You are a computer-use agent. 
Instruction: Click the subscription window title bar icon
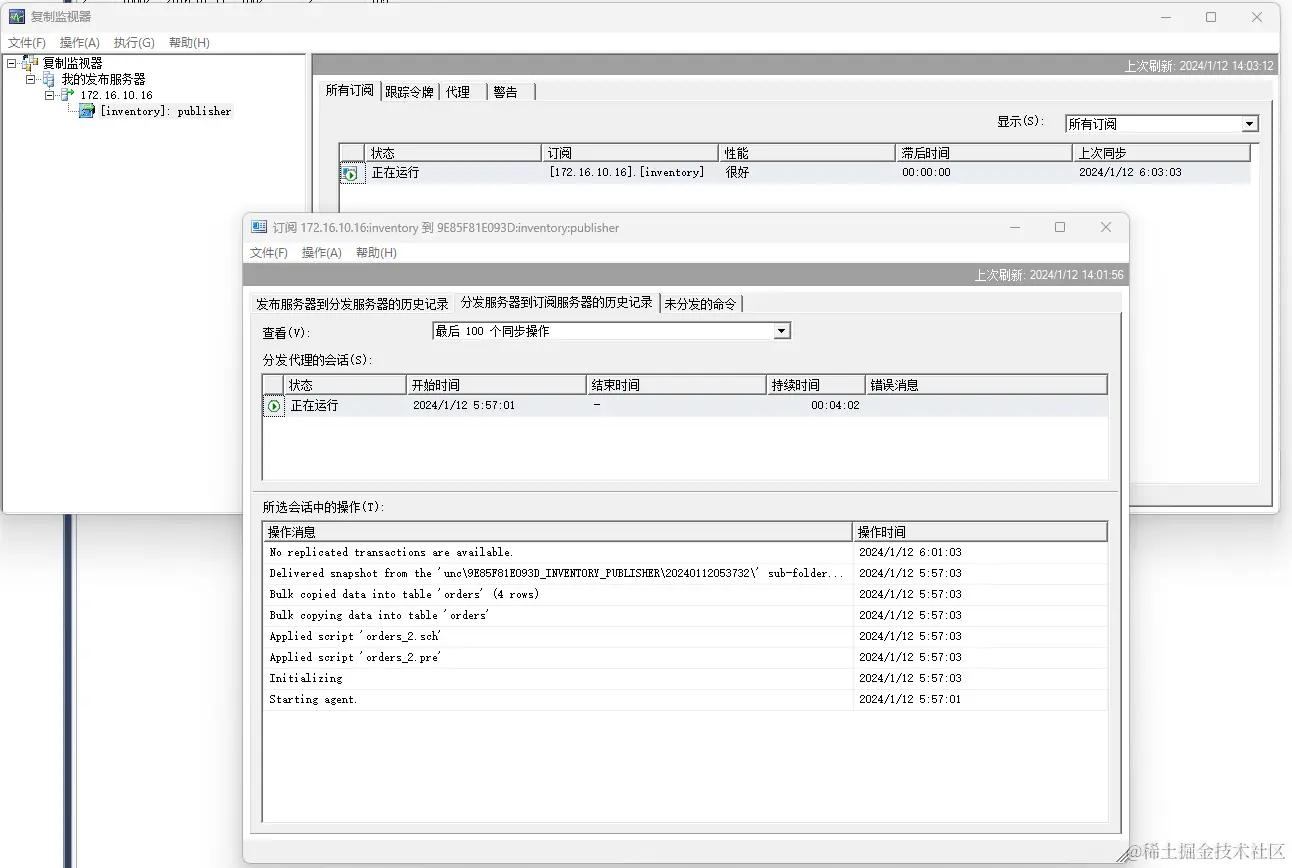pos(259,228)
